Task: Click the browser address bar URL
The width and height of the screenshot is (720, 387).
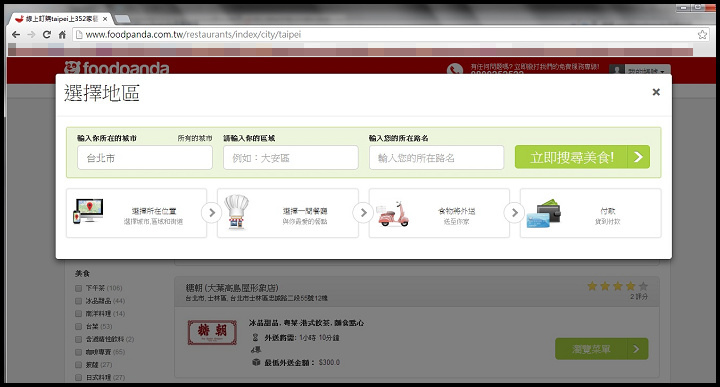Action: click(x=193, y=34)
